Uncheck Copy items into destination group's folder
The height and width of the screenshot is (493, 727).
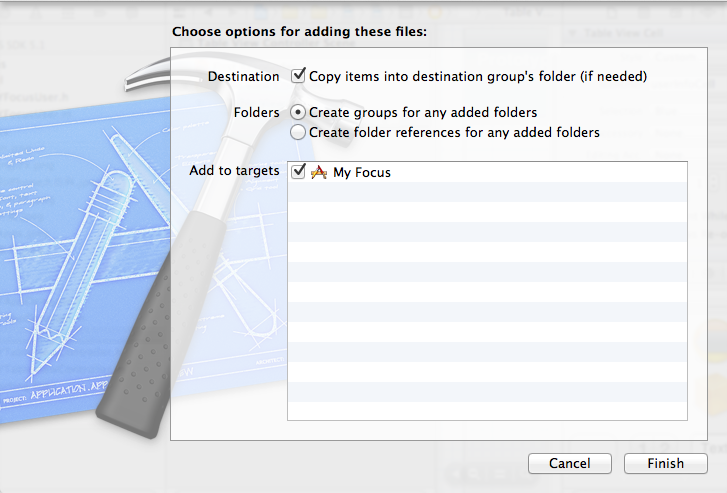[298, 76]
